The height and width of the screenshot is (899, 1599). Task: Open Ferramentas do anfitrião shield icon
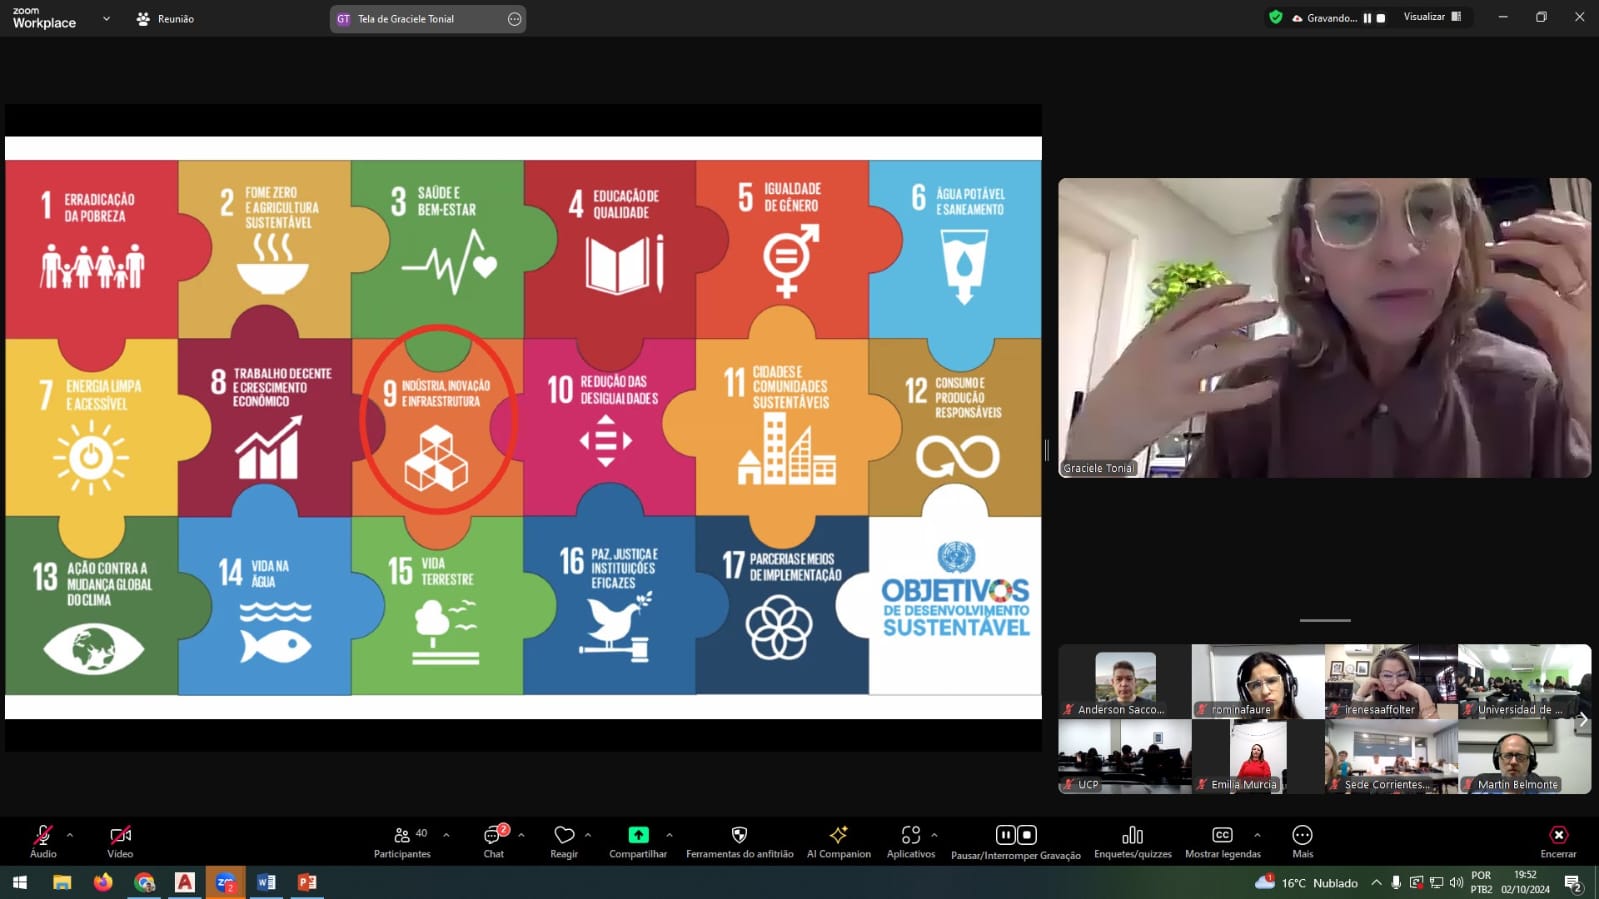point(739,836)
